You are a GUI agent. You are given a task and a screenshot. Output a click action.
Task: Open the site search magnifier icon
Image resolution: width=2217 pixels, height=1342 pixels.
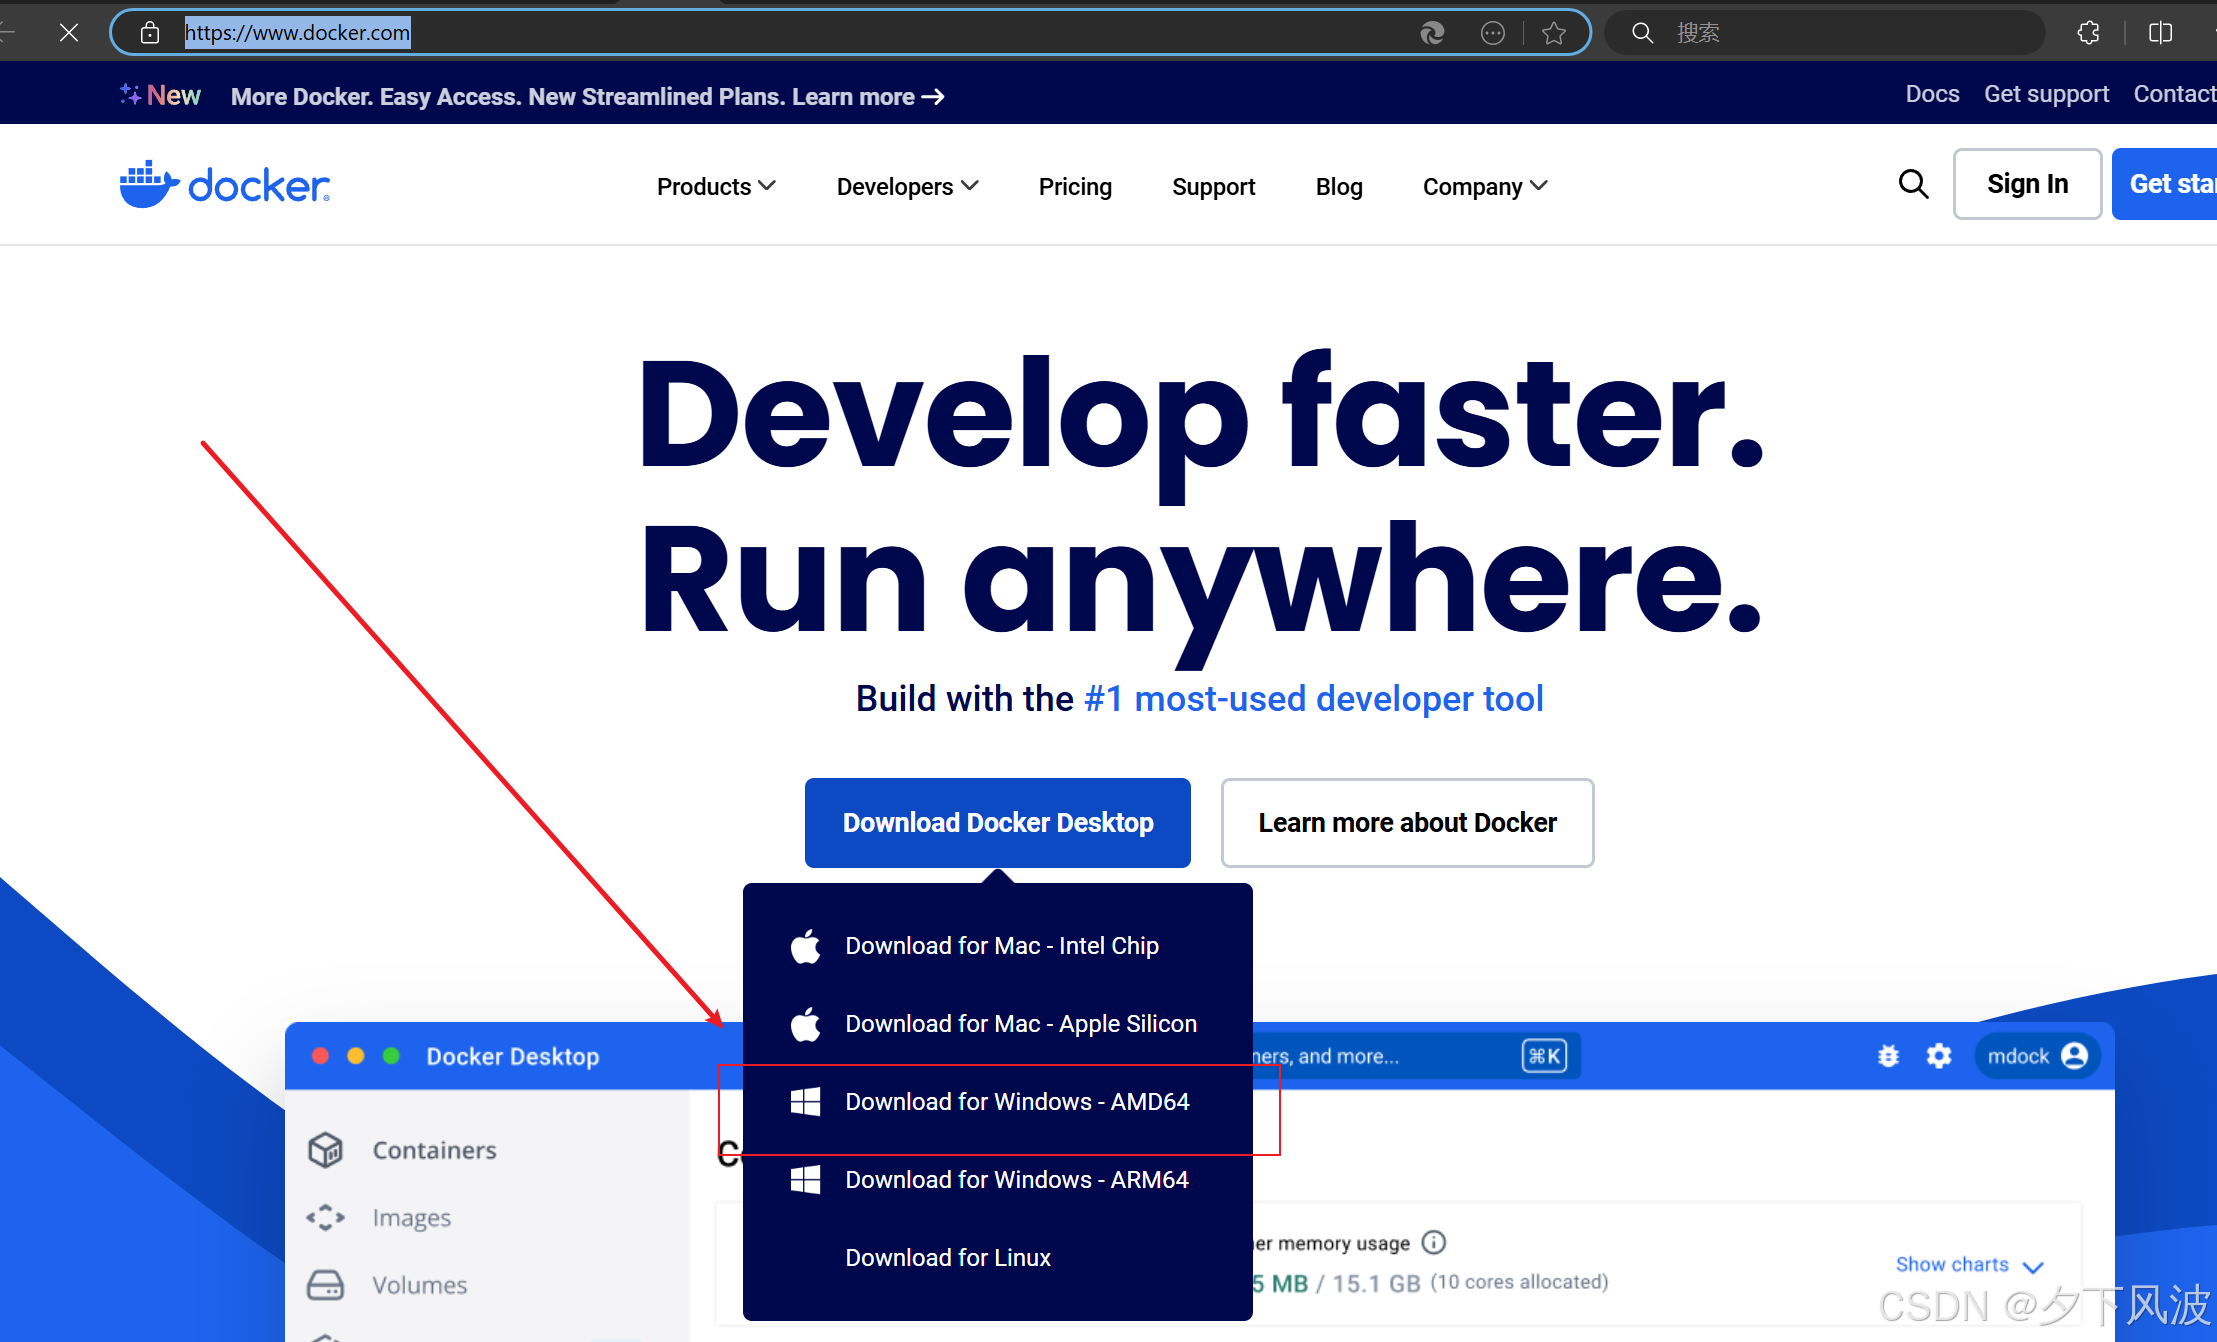(1912, 184)
